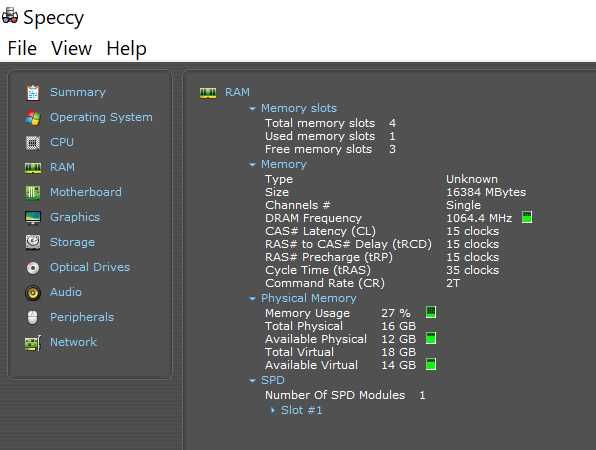Collapse the Physical Memory section
Screen dimensions: 596x450
click(x=252, y=299)
